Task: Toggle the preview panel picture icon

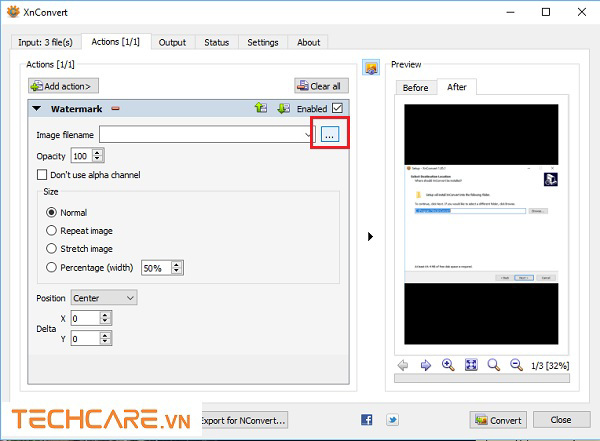Action: coord(371,68)
